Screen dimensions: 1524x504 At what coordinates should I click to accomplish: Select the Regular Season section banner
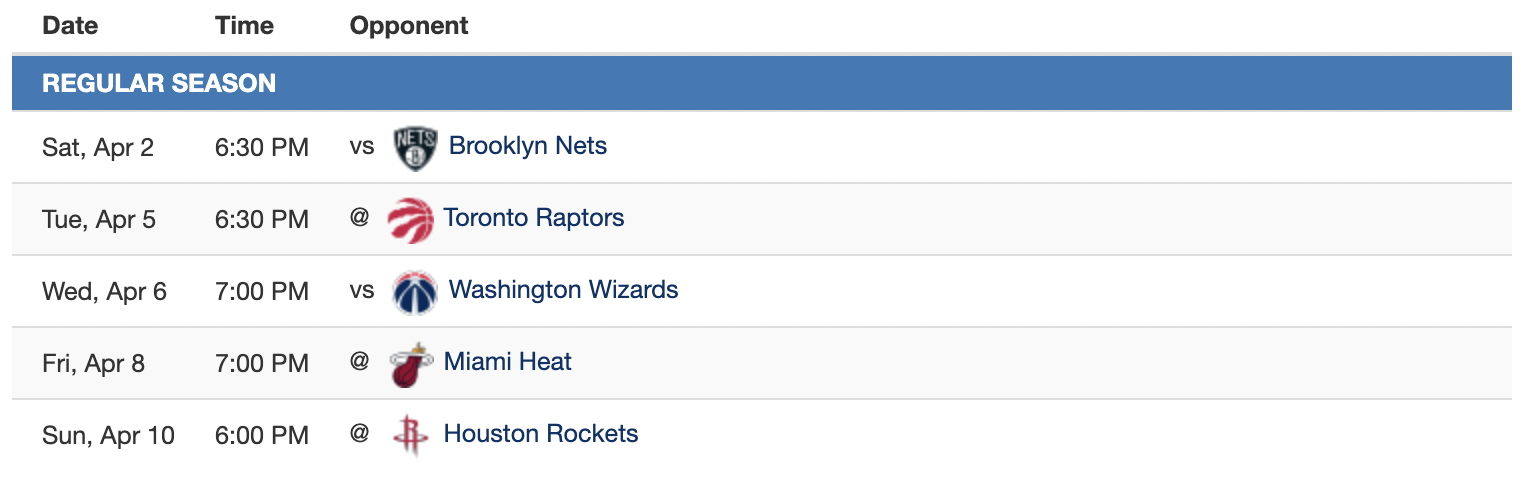click(762, 83)
